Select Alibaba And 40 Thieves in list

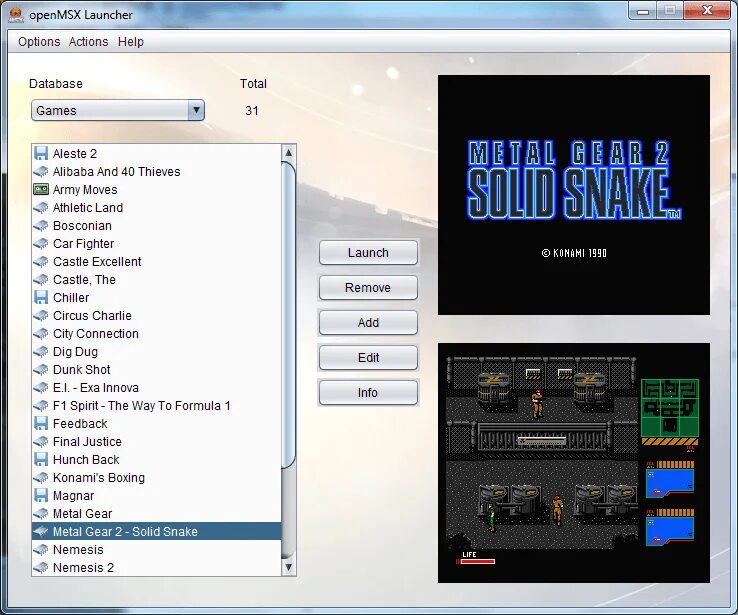pos(116,171)
